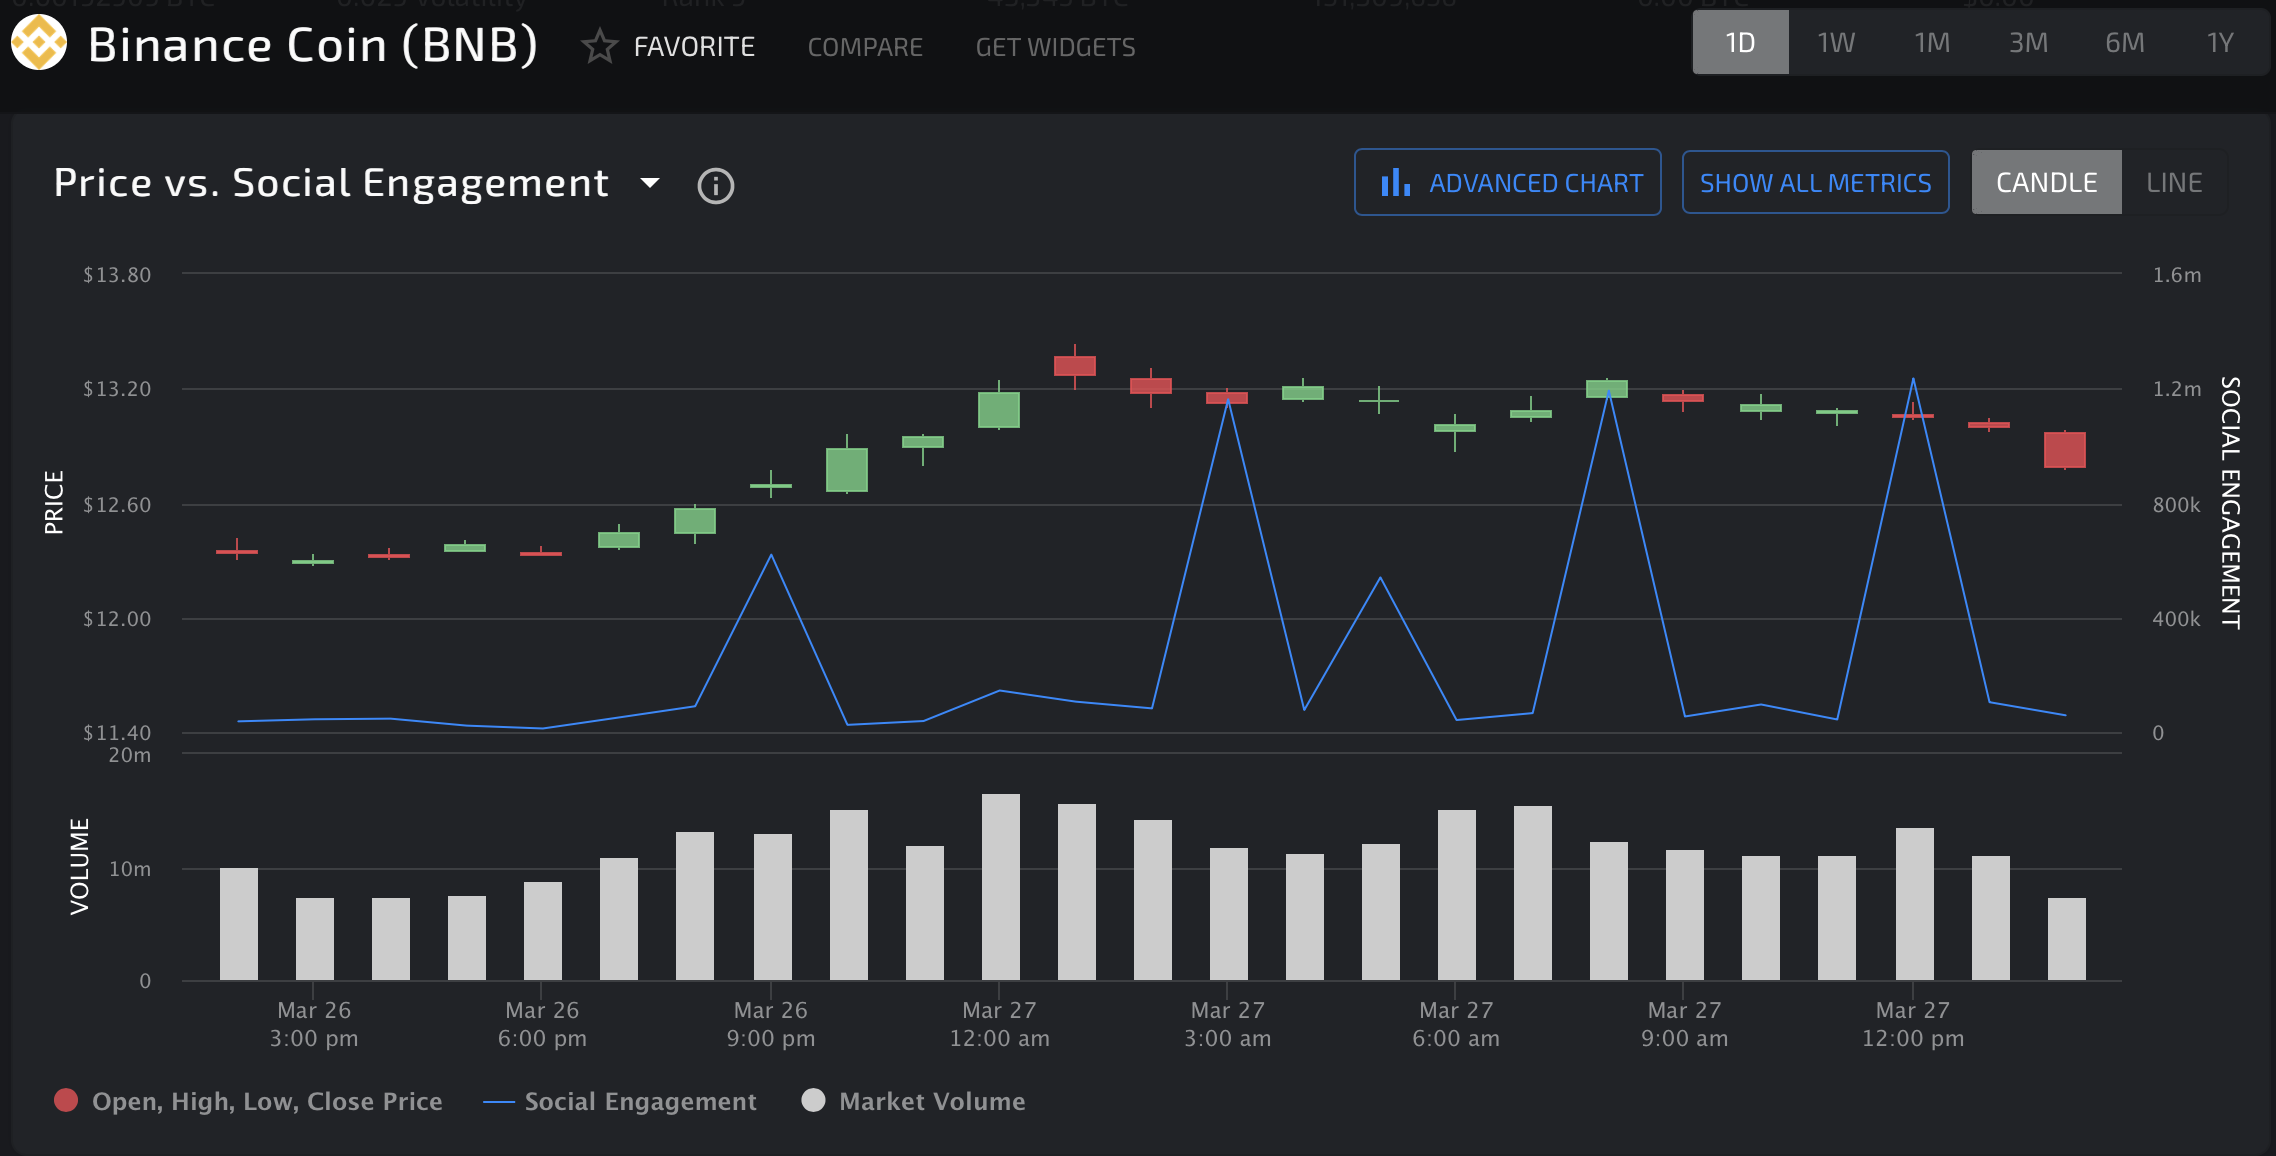Screen dimensions: 2276x1156
Task: Click the 800k social engagement axis label
Action: tap(2177, 504)
